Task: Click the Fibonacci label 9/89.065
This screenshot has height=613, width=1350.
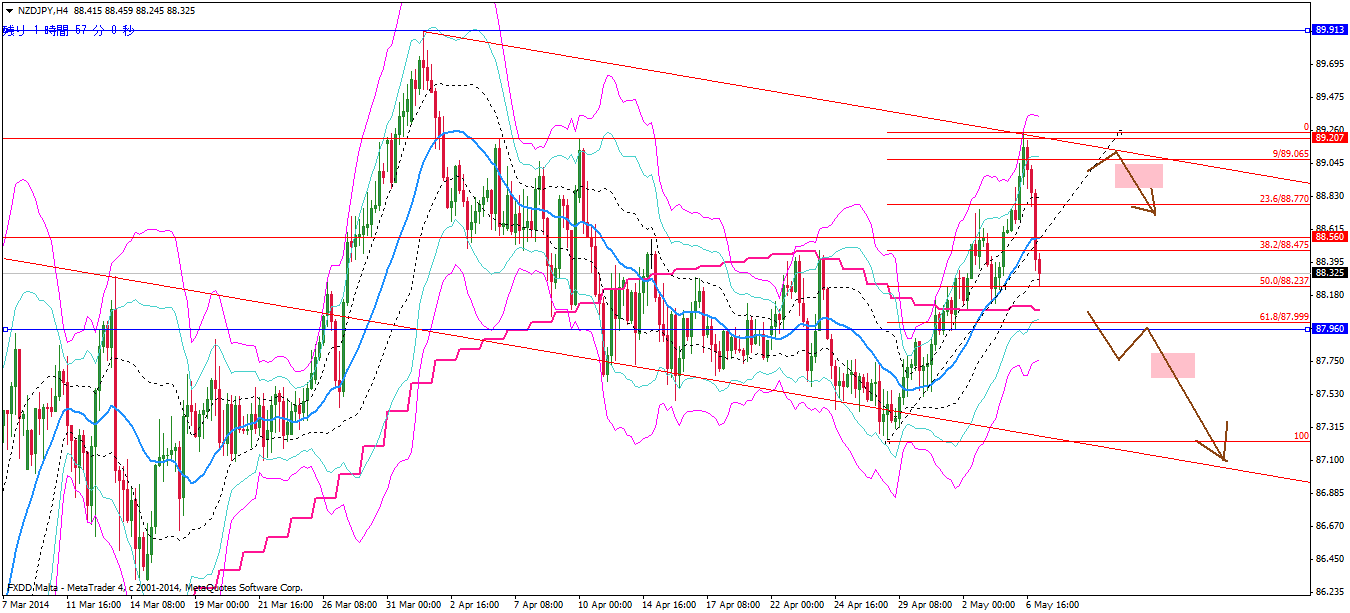Action: [x=1290, y=154]
